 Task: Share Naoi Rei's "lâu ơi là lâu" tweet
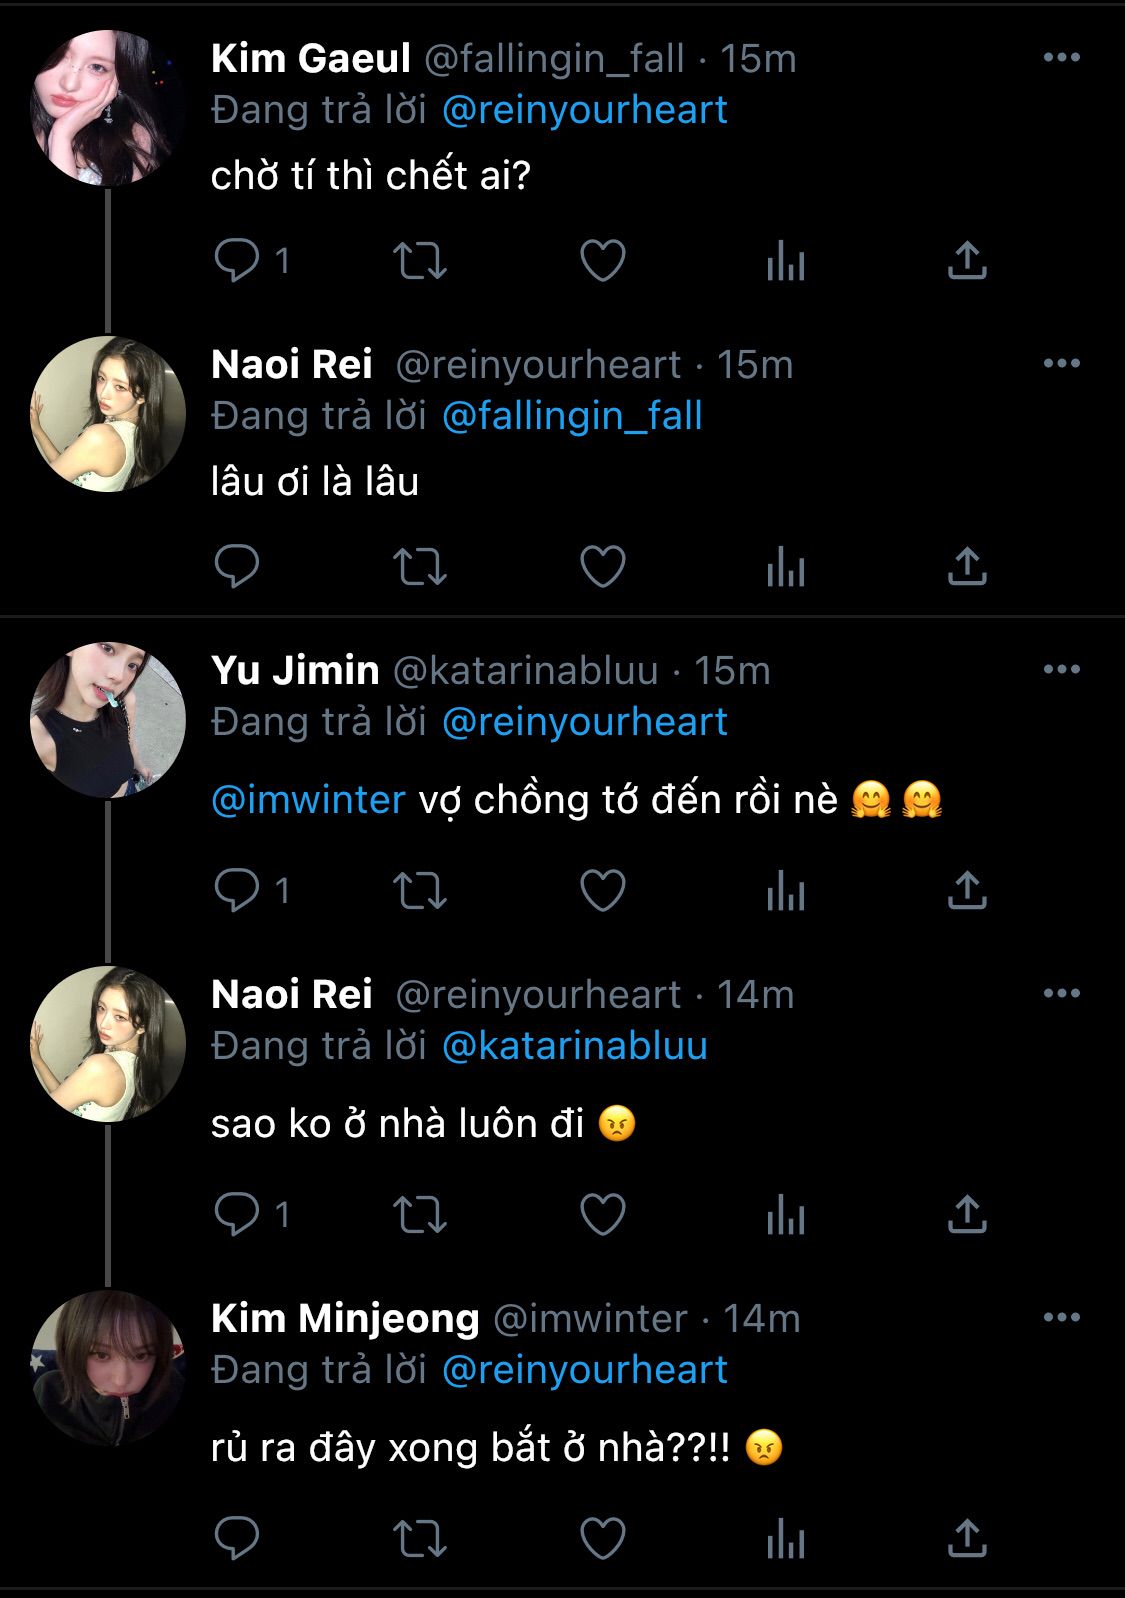coord(967,567)
